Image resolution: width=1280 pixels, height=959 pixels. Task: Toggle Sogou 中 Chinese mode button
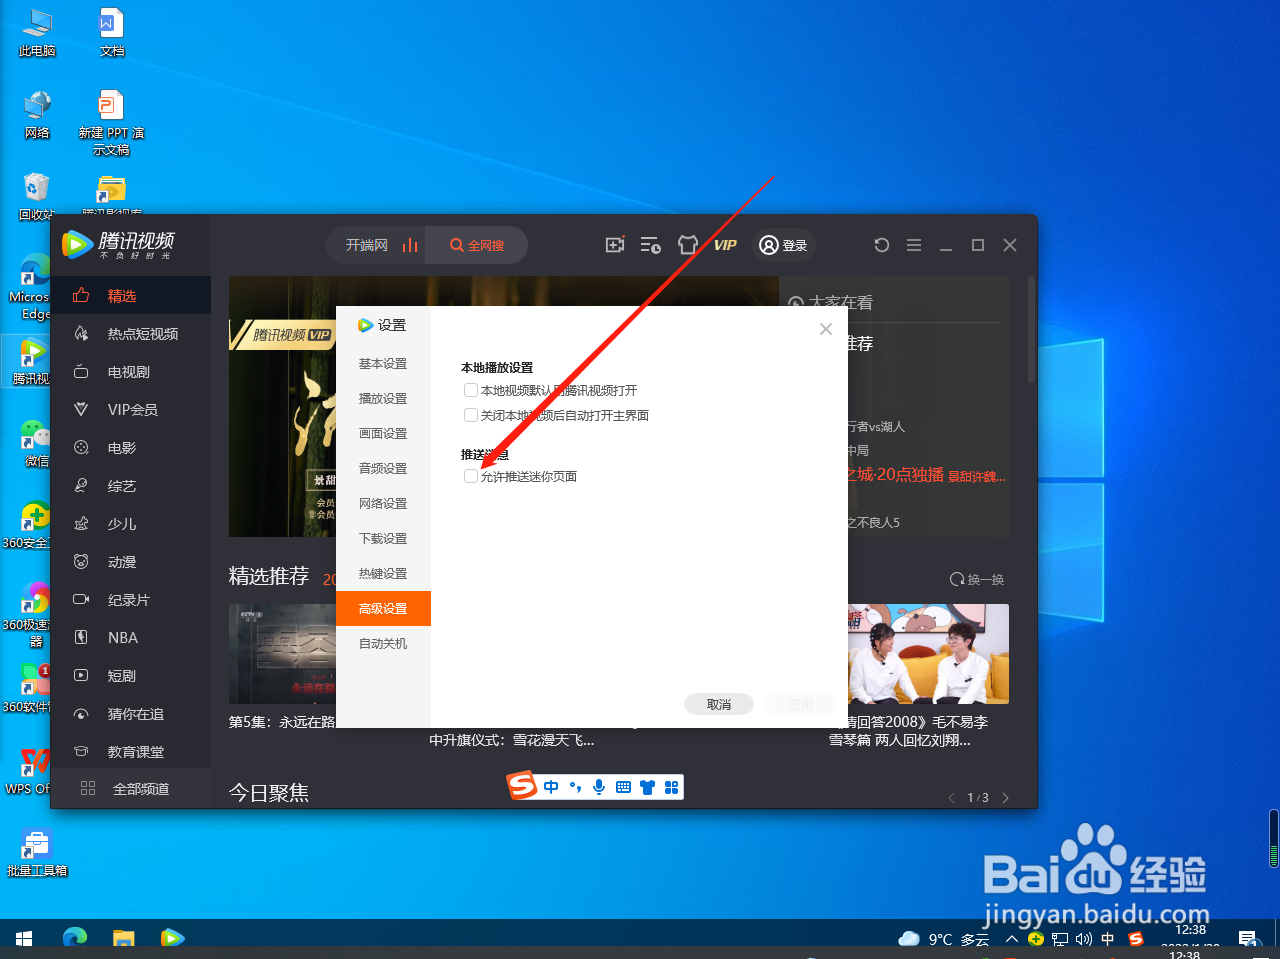pos(551,787)
